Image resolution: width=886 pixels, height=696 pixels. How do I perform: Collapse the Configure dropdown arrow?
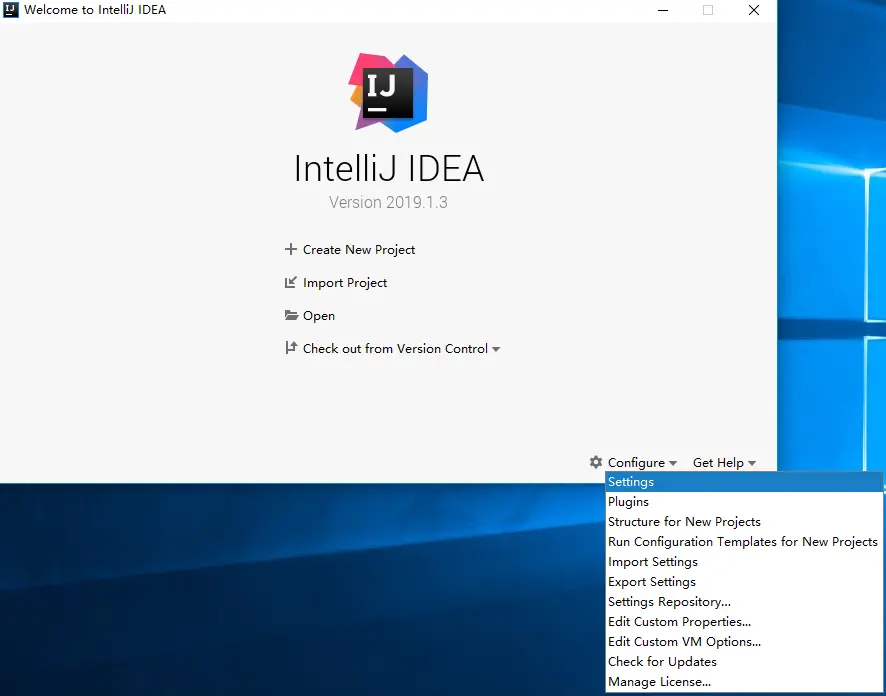pos(672,463)
